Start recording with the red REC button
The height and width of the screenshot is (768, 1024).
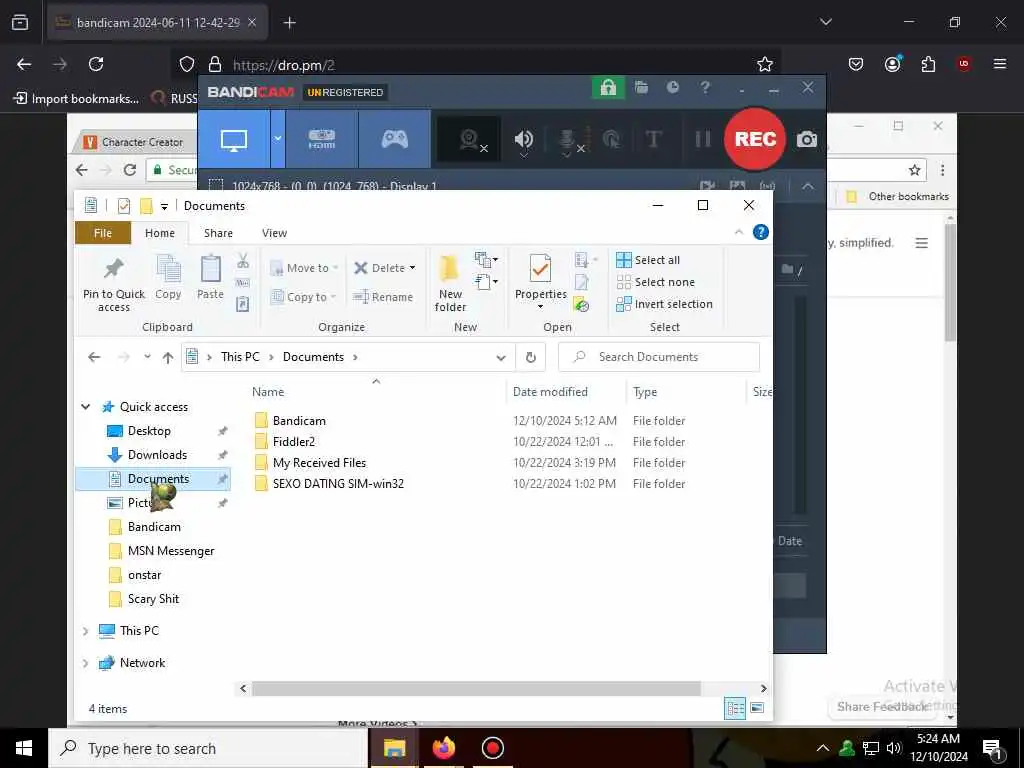[x=755, y=139]
